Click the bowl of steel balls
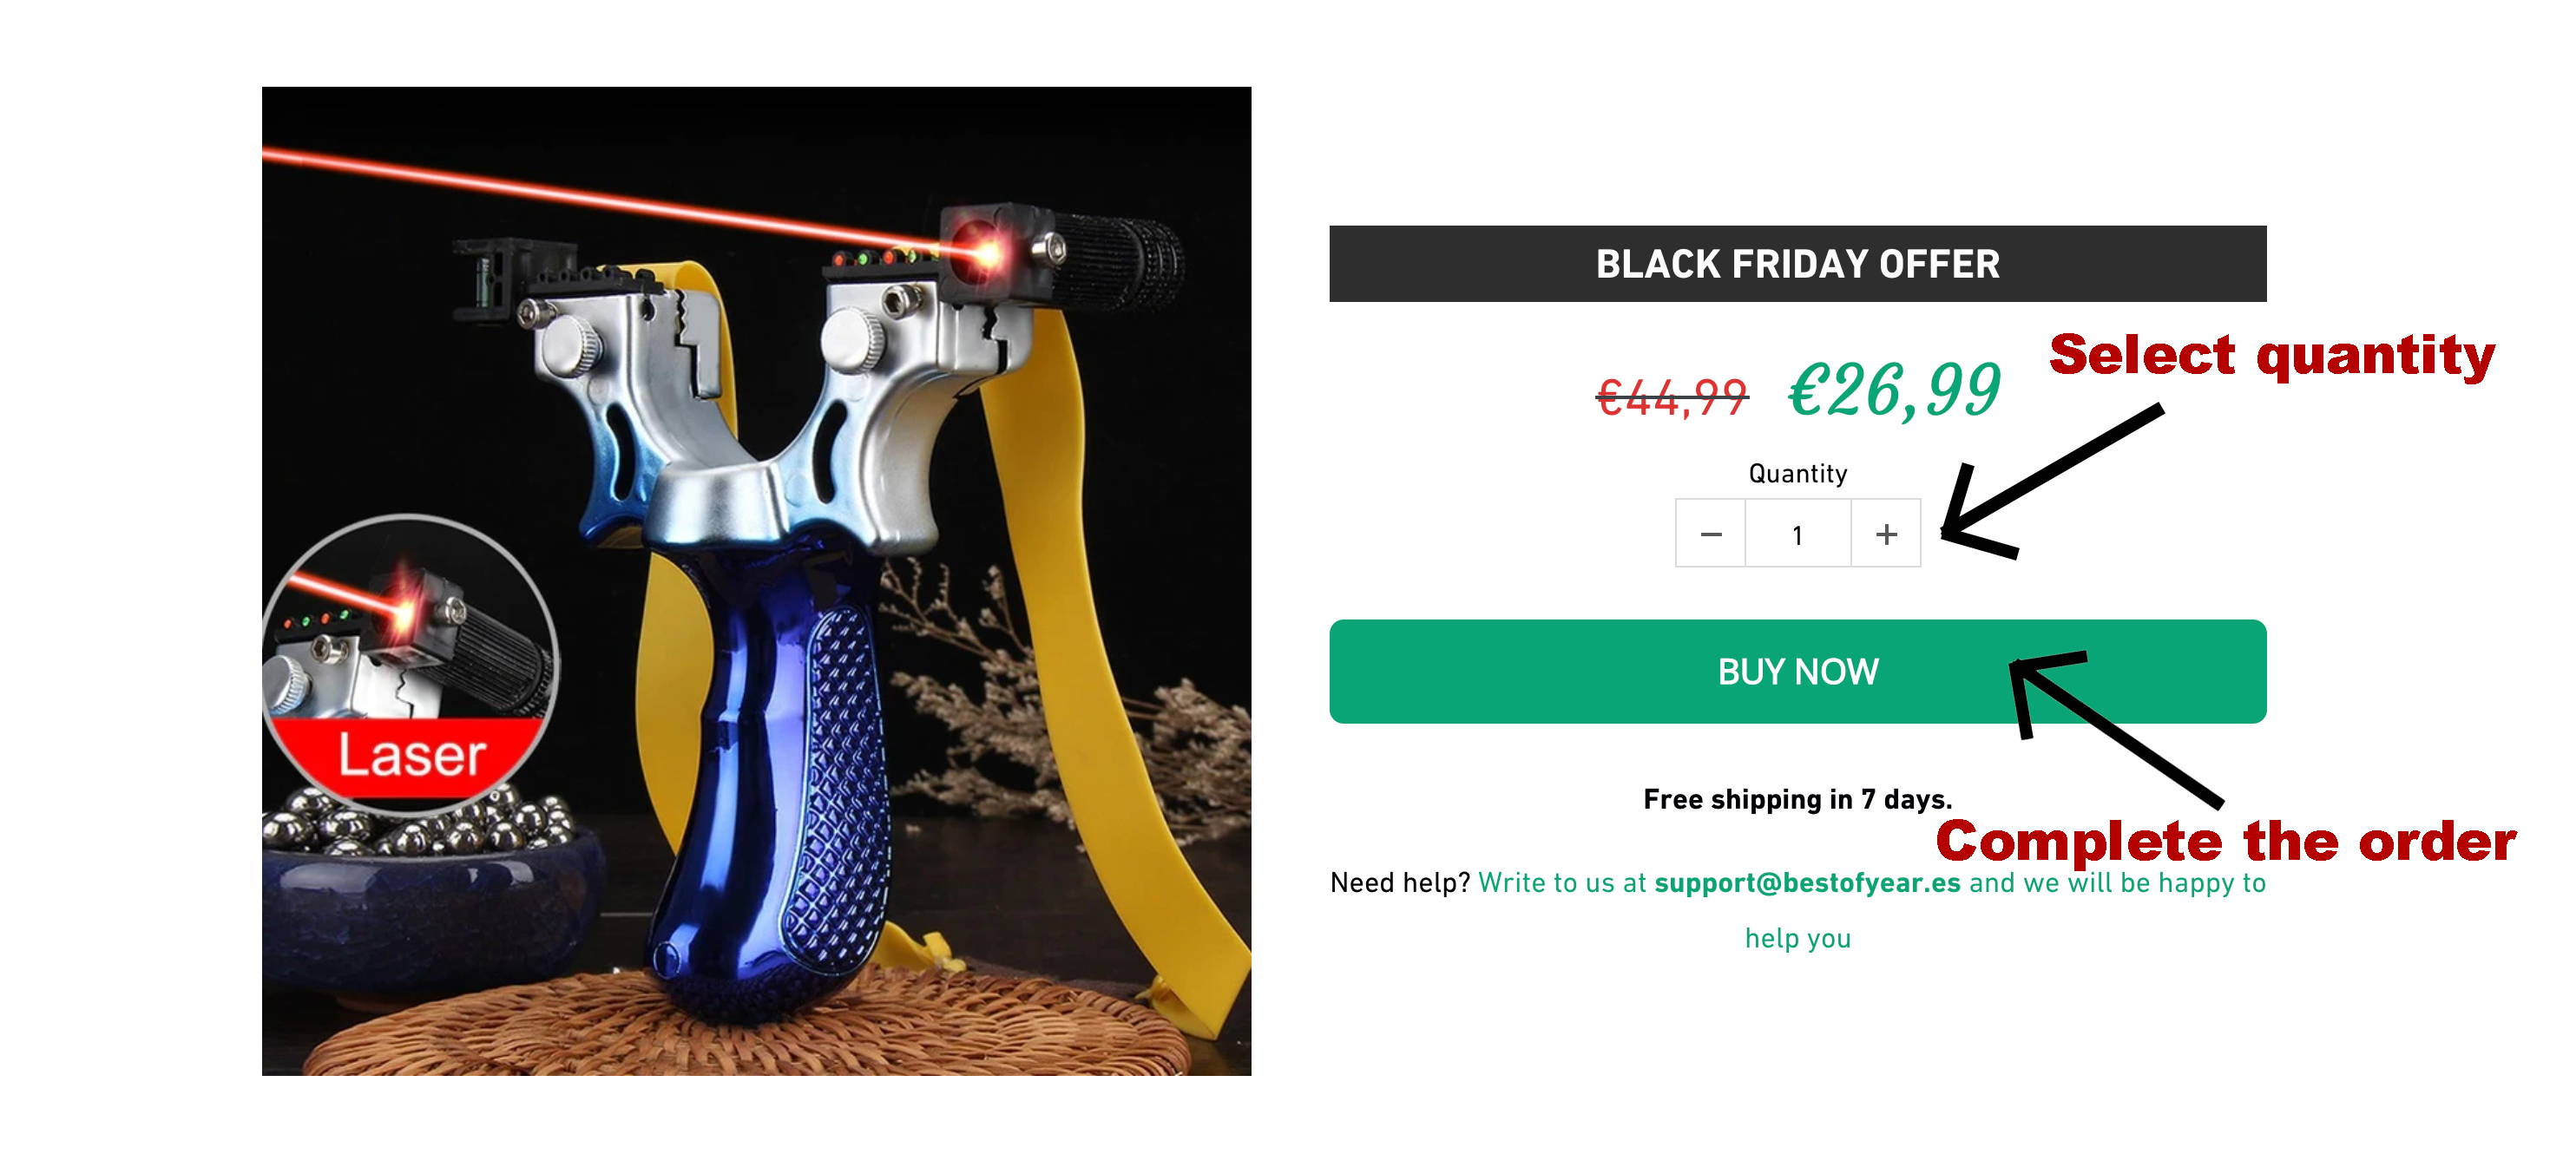 pos(430,880)
